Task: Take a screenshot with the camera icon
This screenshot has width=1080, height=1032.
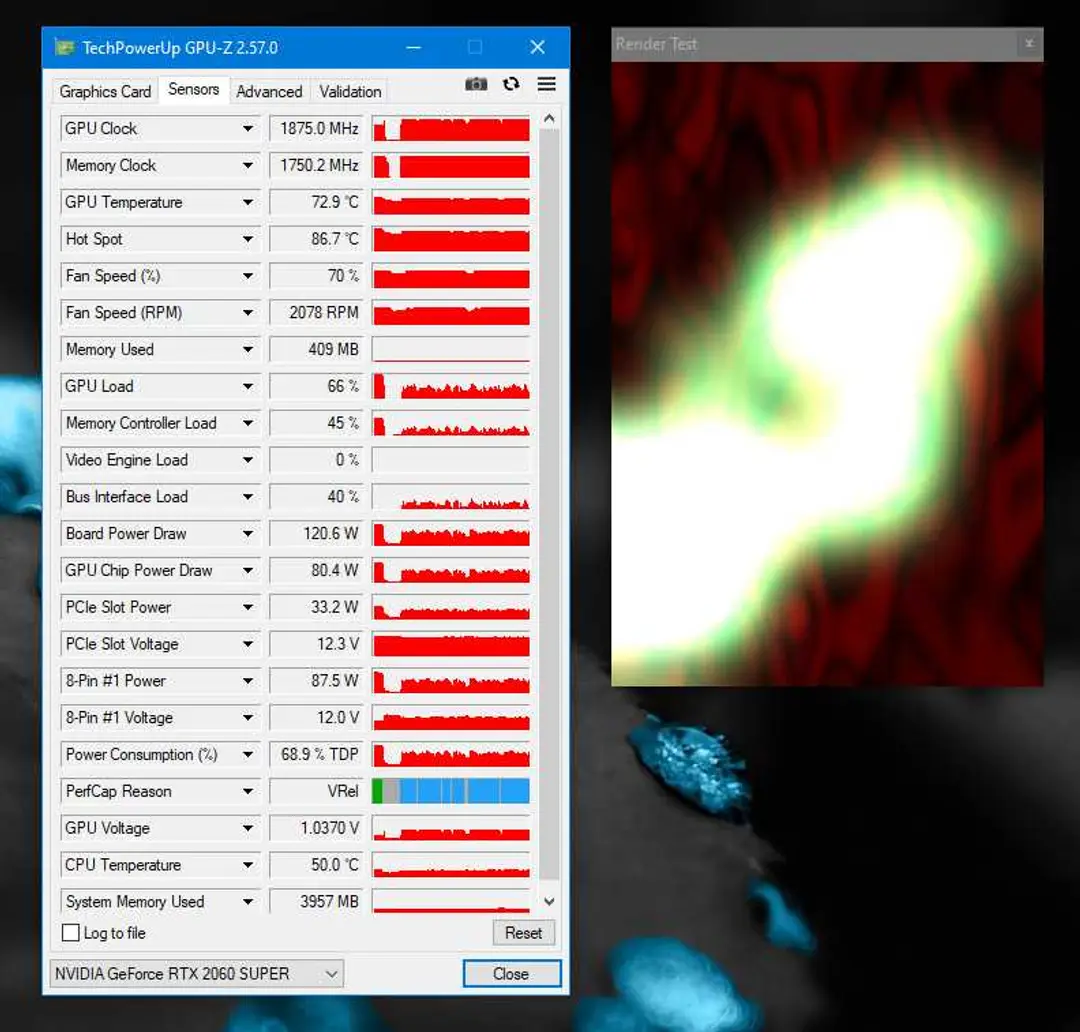Action: [x=476, y=84]
